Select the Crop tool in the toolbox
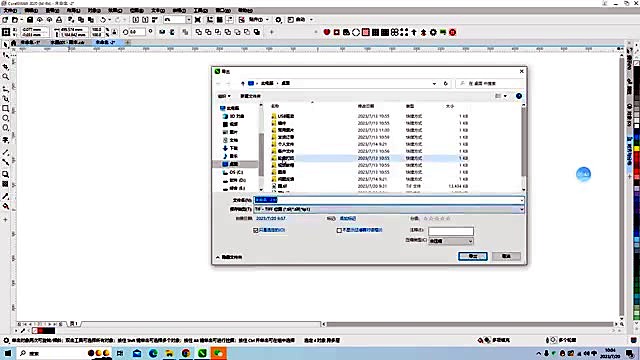Image resolution: width=640 pixels, height=360 pixels. coord(5,66)
